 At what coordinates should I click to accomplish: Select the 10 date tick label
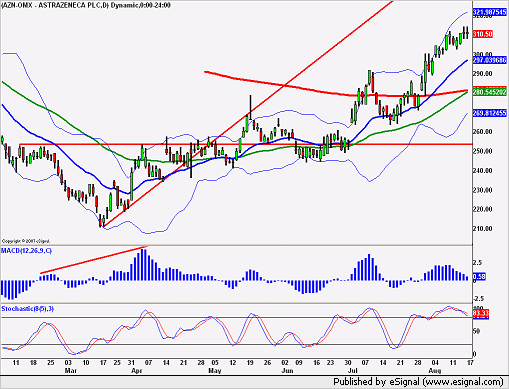86,363
